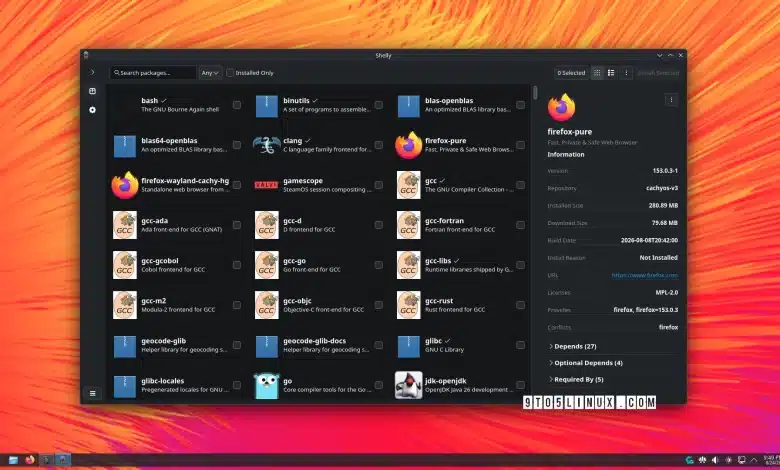Select the geocode-glib-docs package name
The image size is (780, 470).
pos(314,341)
